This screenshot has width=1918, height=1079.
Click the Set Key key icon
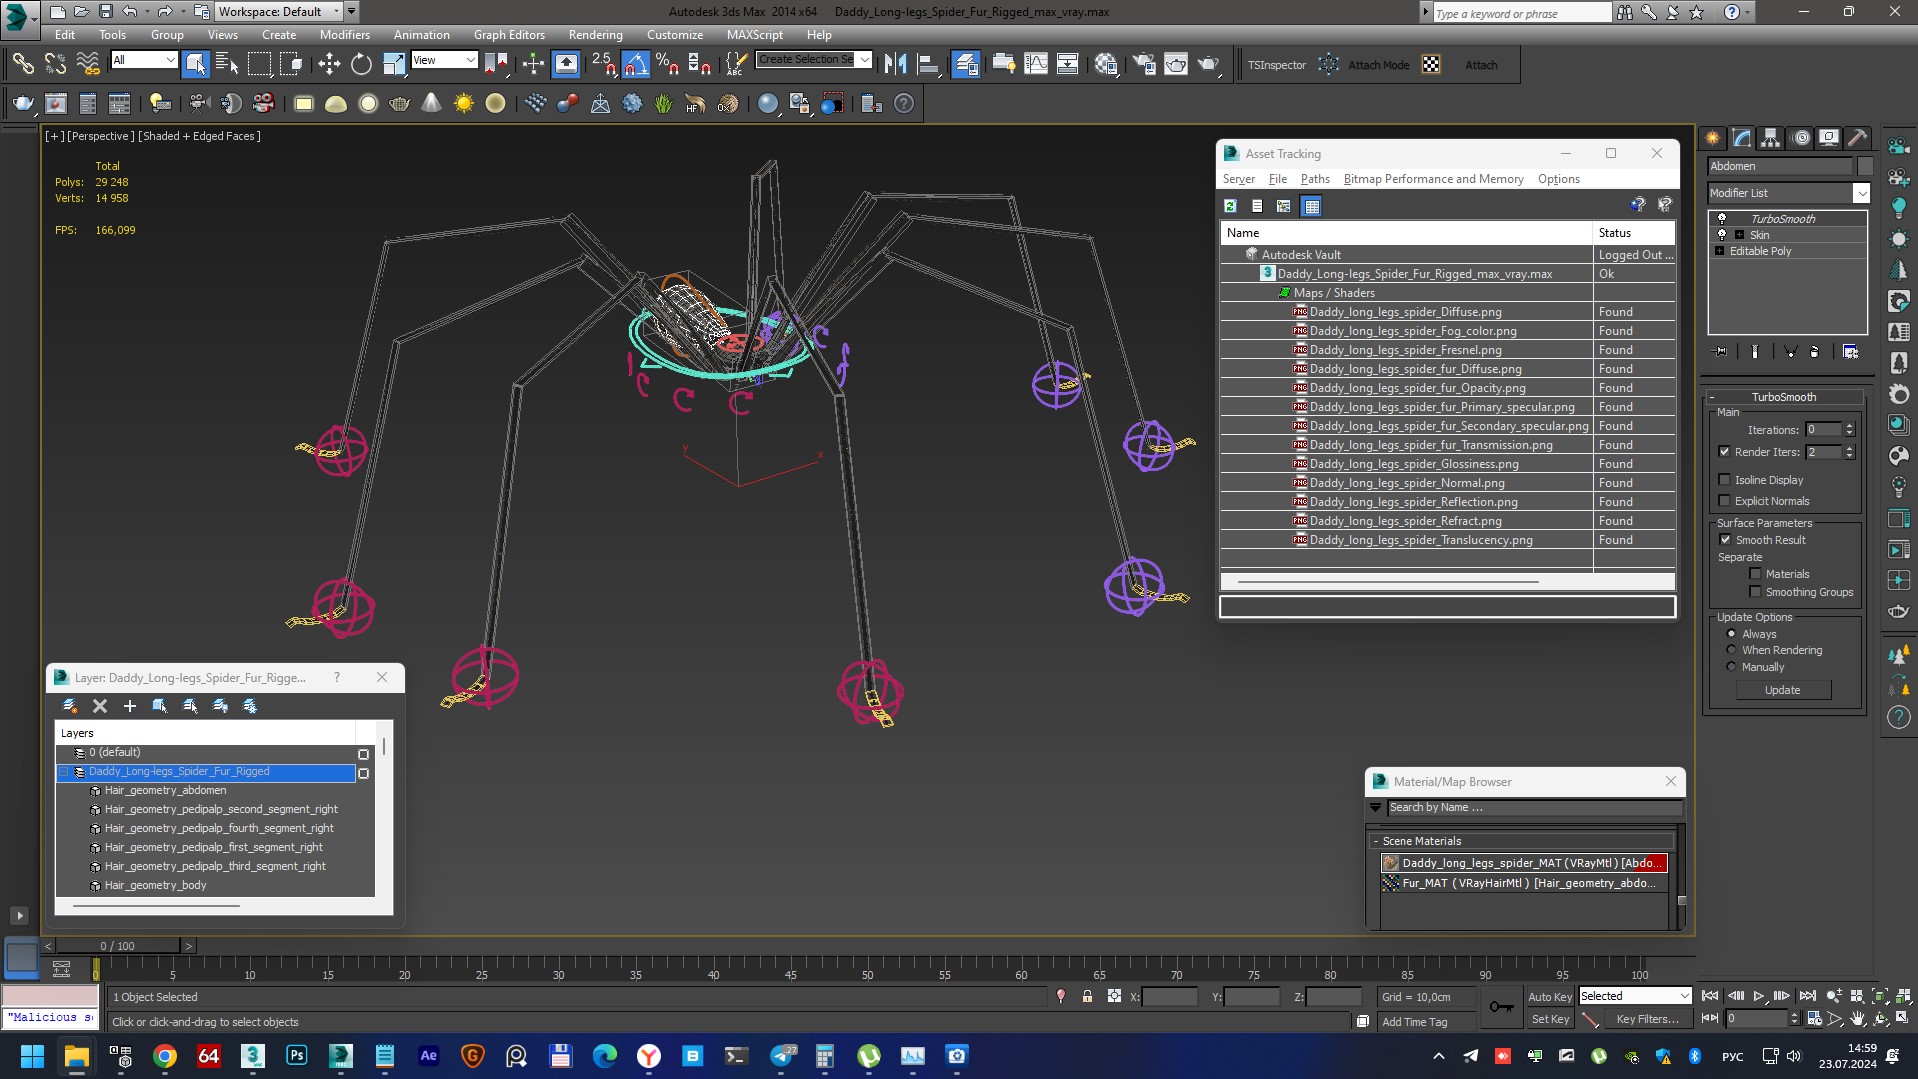(1501, 1007)
